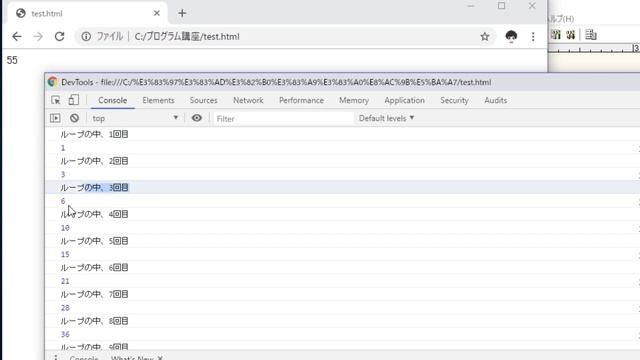Open the Security tab
640x360 pixels.
(x=454, y=100)
